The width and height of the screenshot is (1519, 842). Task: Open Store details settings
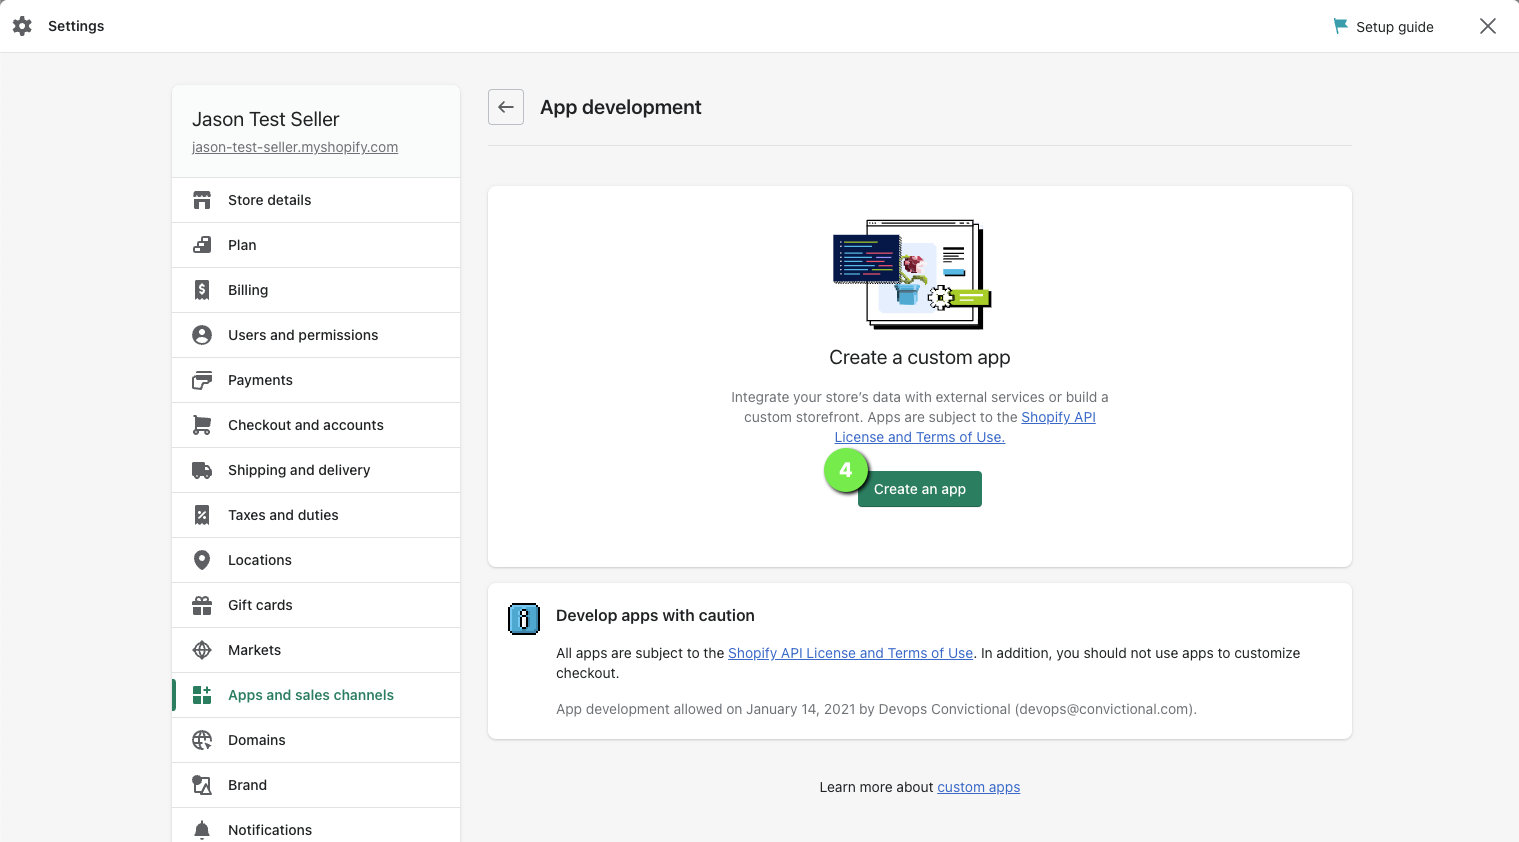point(316,200)
